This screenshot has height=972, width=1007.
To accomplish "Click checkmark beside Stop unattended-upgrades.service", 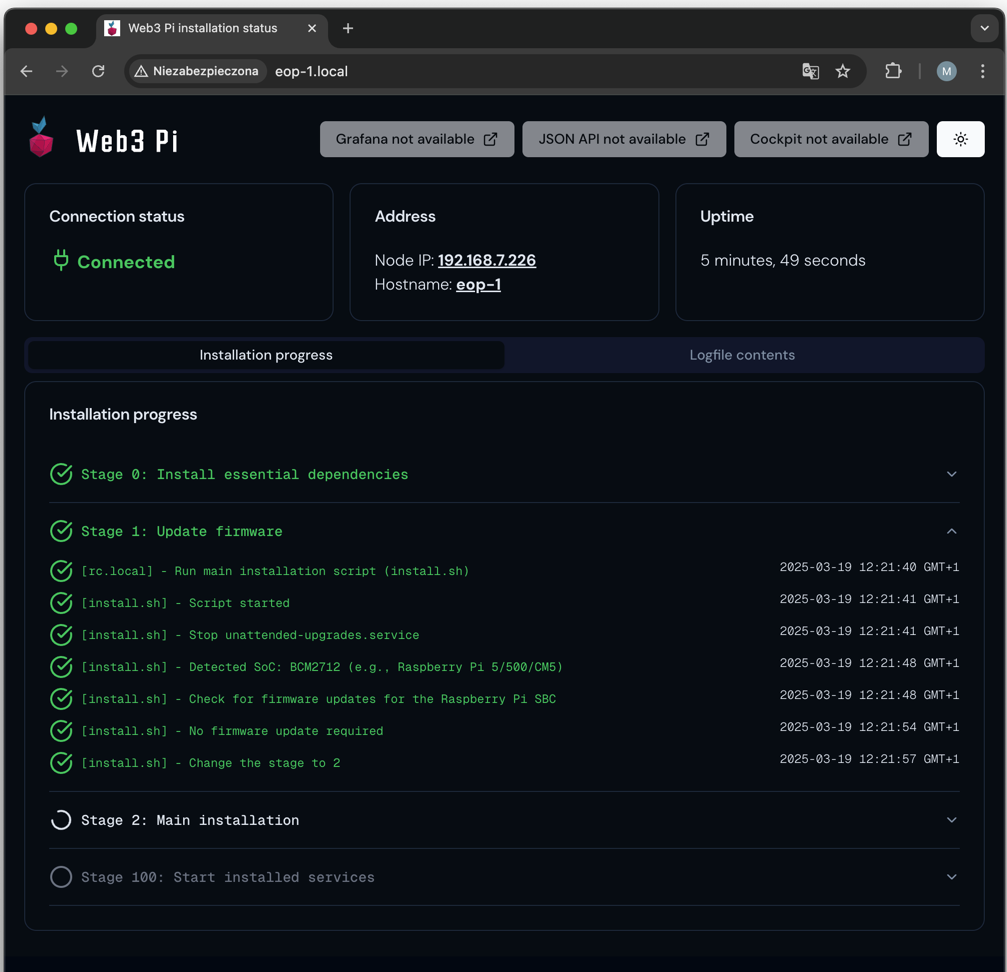I will (61, 635).
